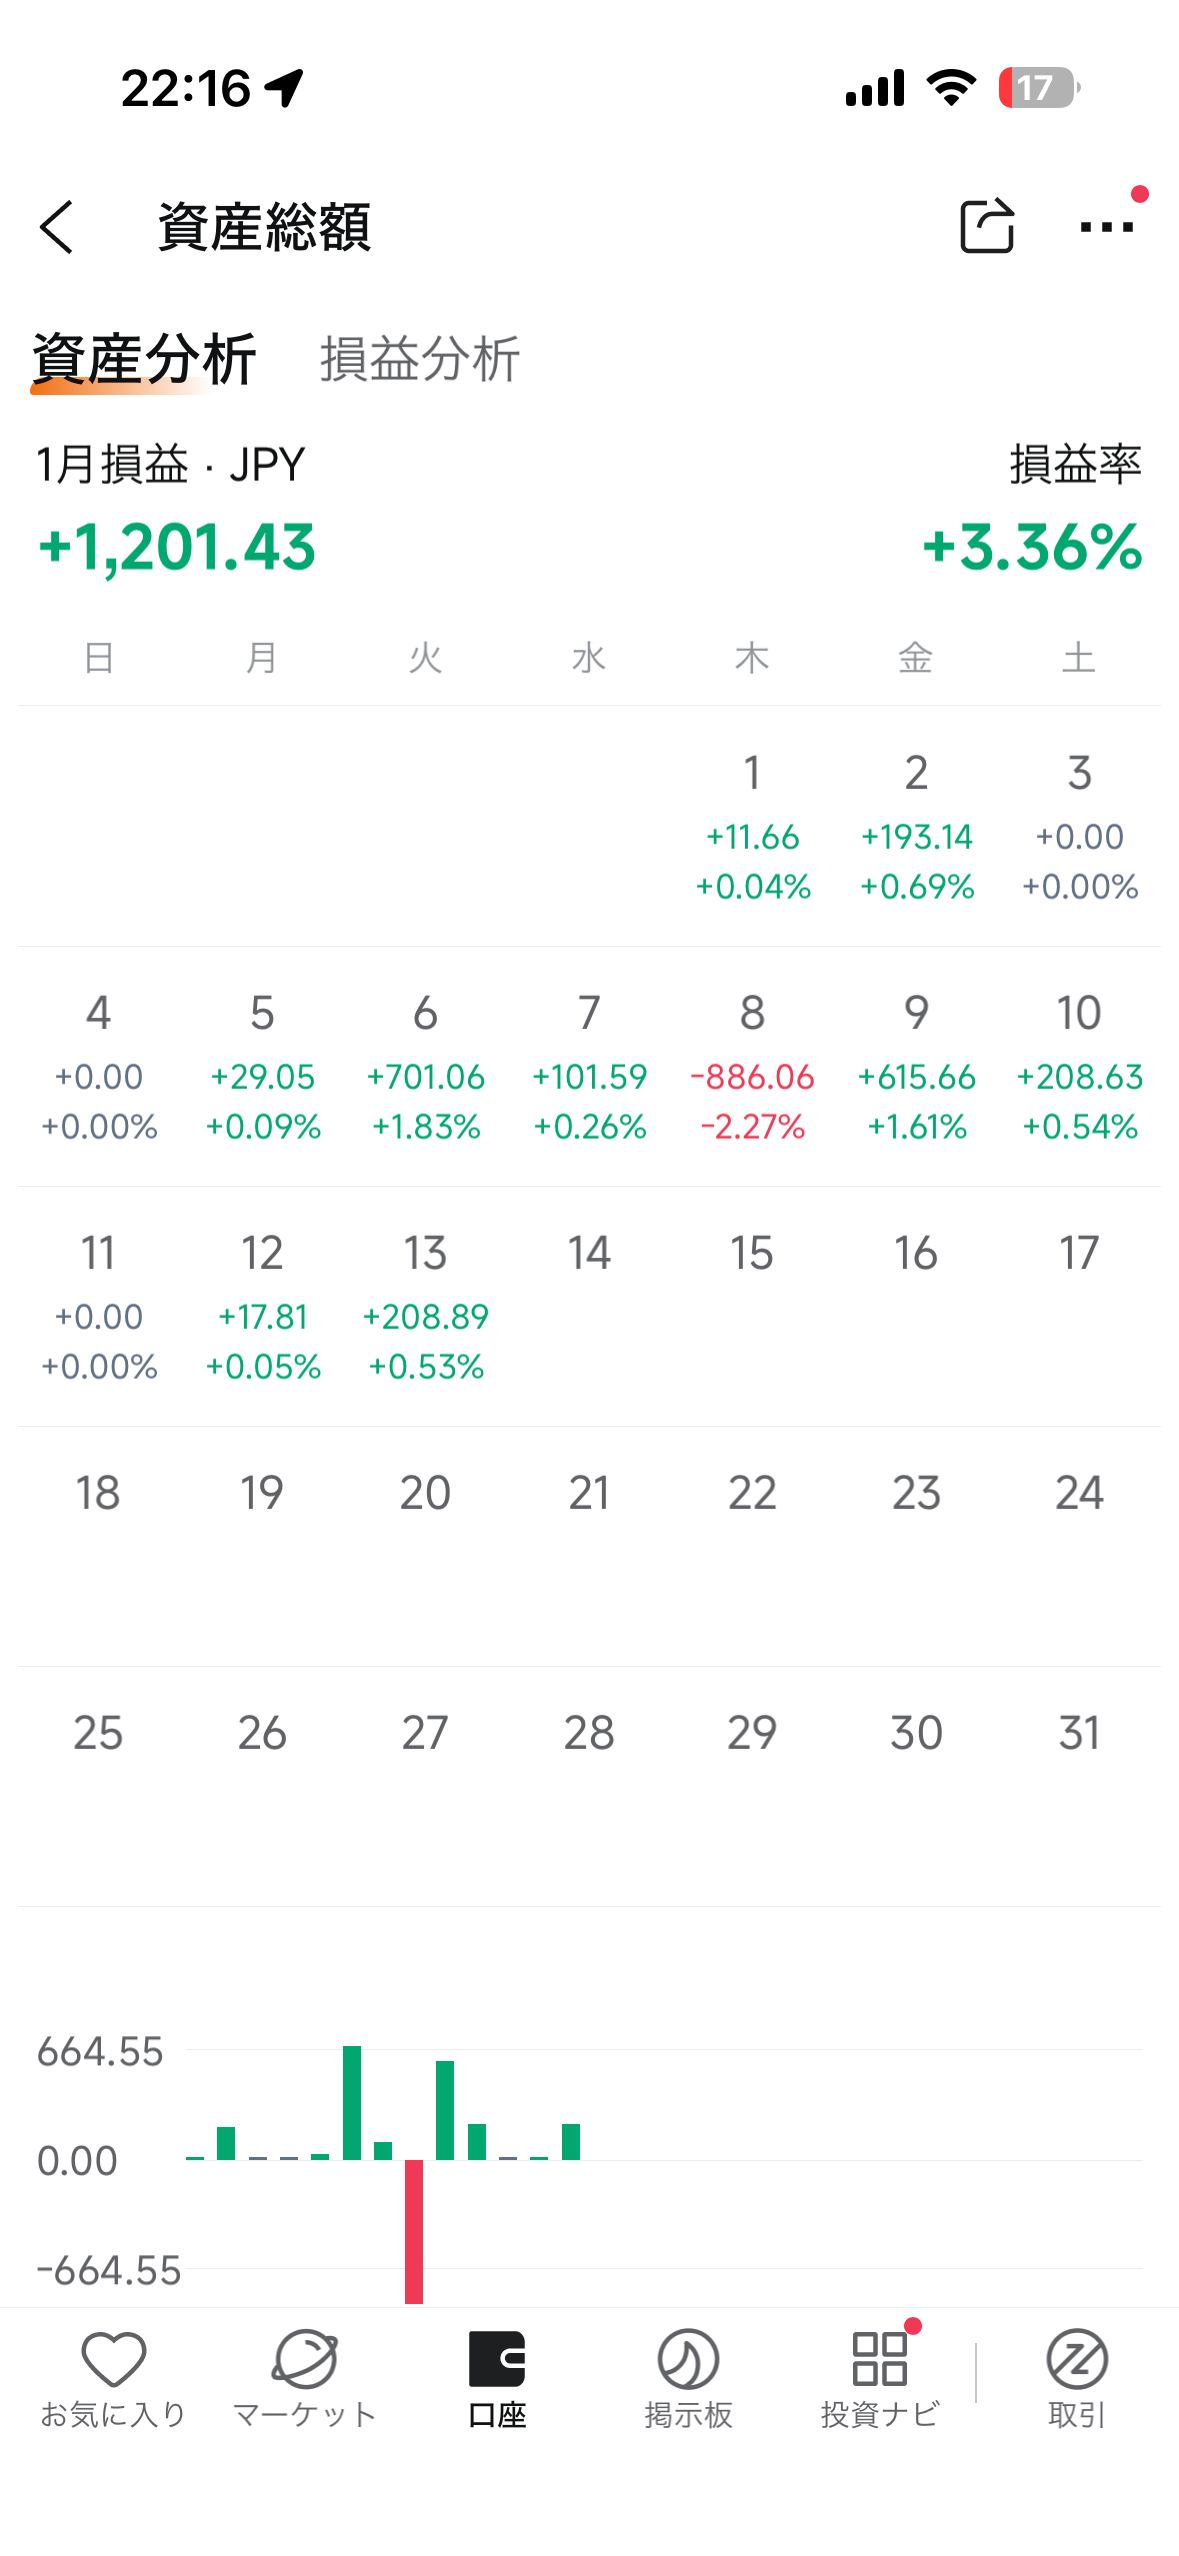Tap the share icon in header
Viewport: 1179px width, 2556px height.
[986, 226]
